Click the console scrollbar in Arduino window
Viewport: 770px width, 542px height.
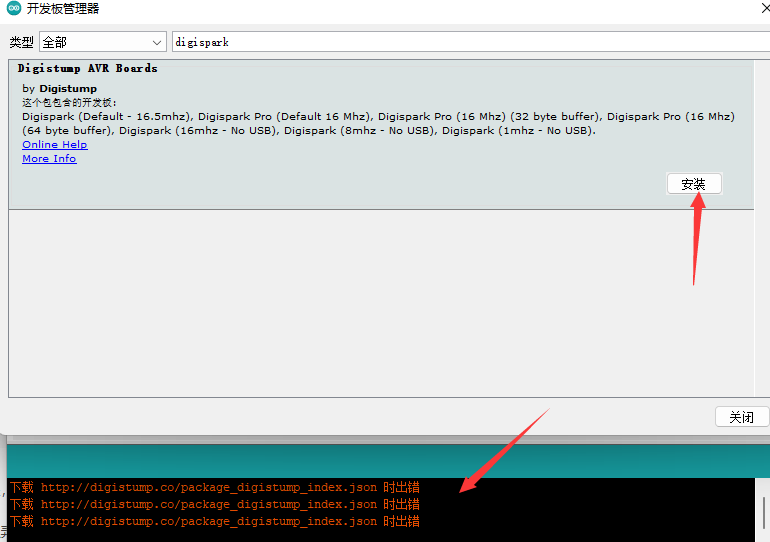click(x=764, y=511)
